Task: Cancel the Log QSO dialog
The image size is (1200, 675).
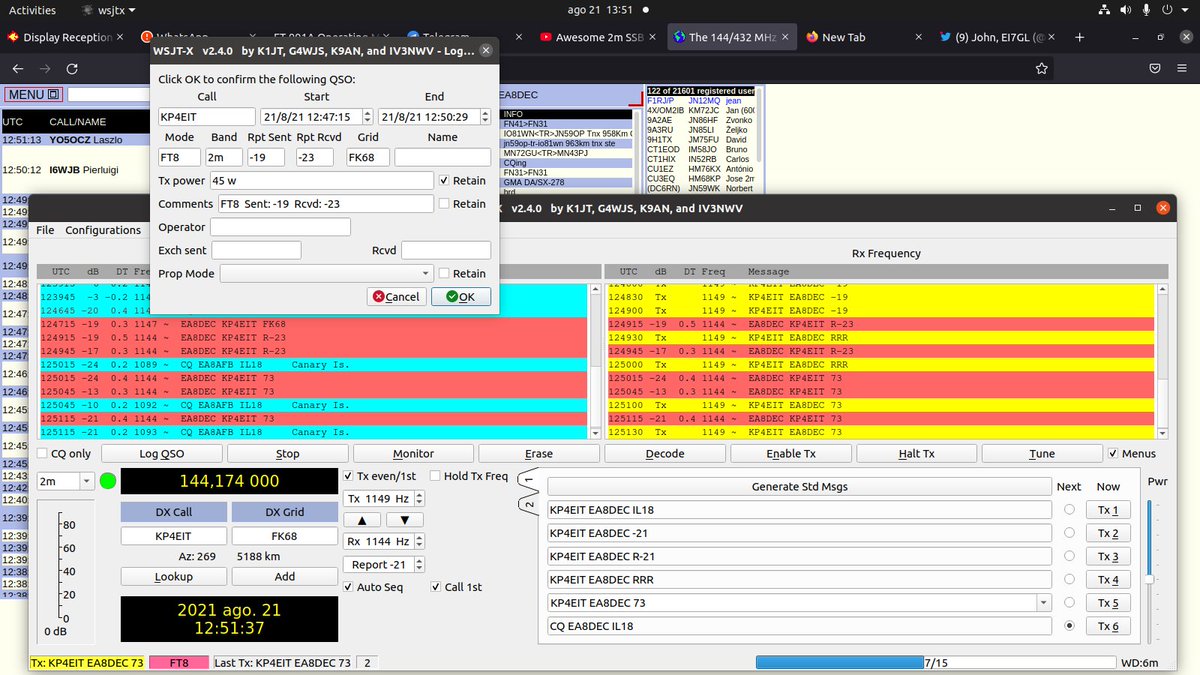Action: [396, 296]
